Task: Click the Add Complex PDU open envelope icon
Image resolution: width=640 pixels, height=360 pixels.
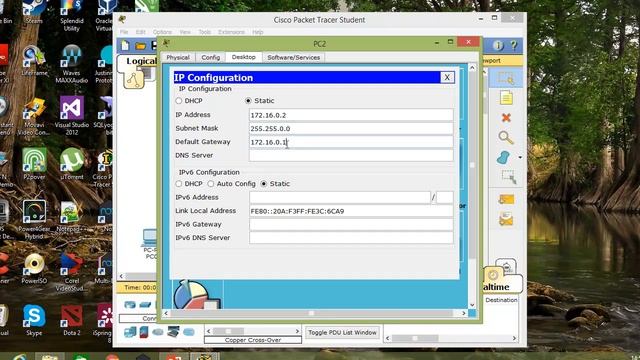Action: (506, 219)
